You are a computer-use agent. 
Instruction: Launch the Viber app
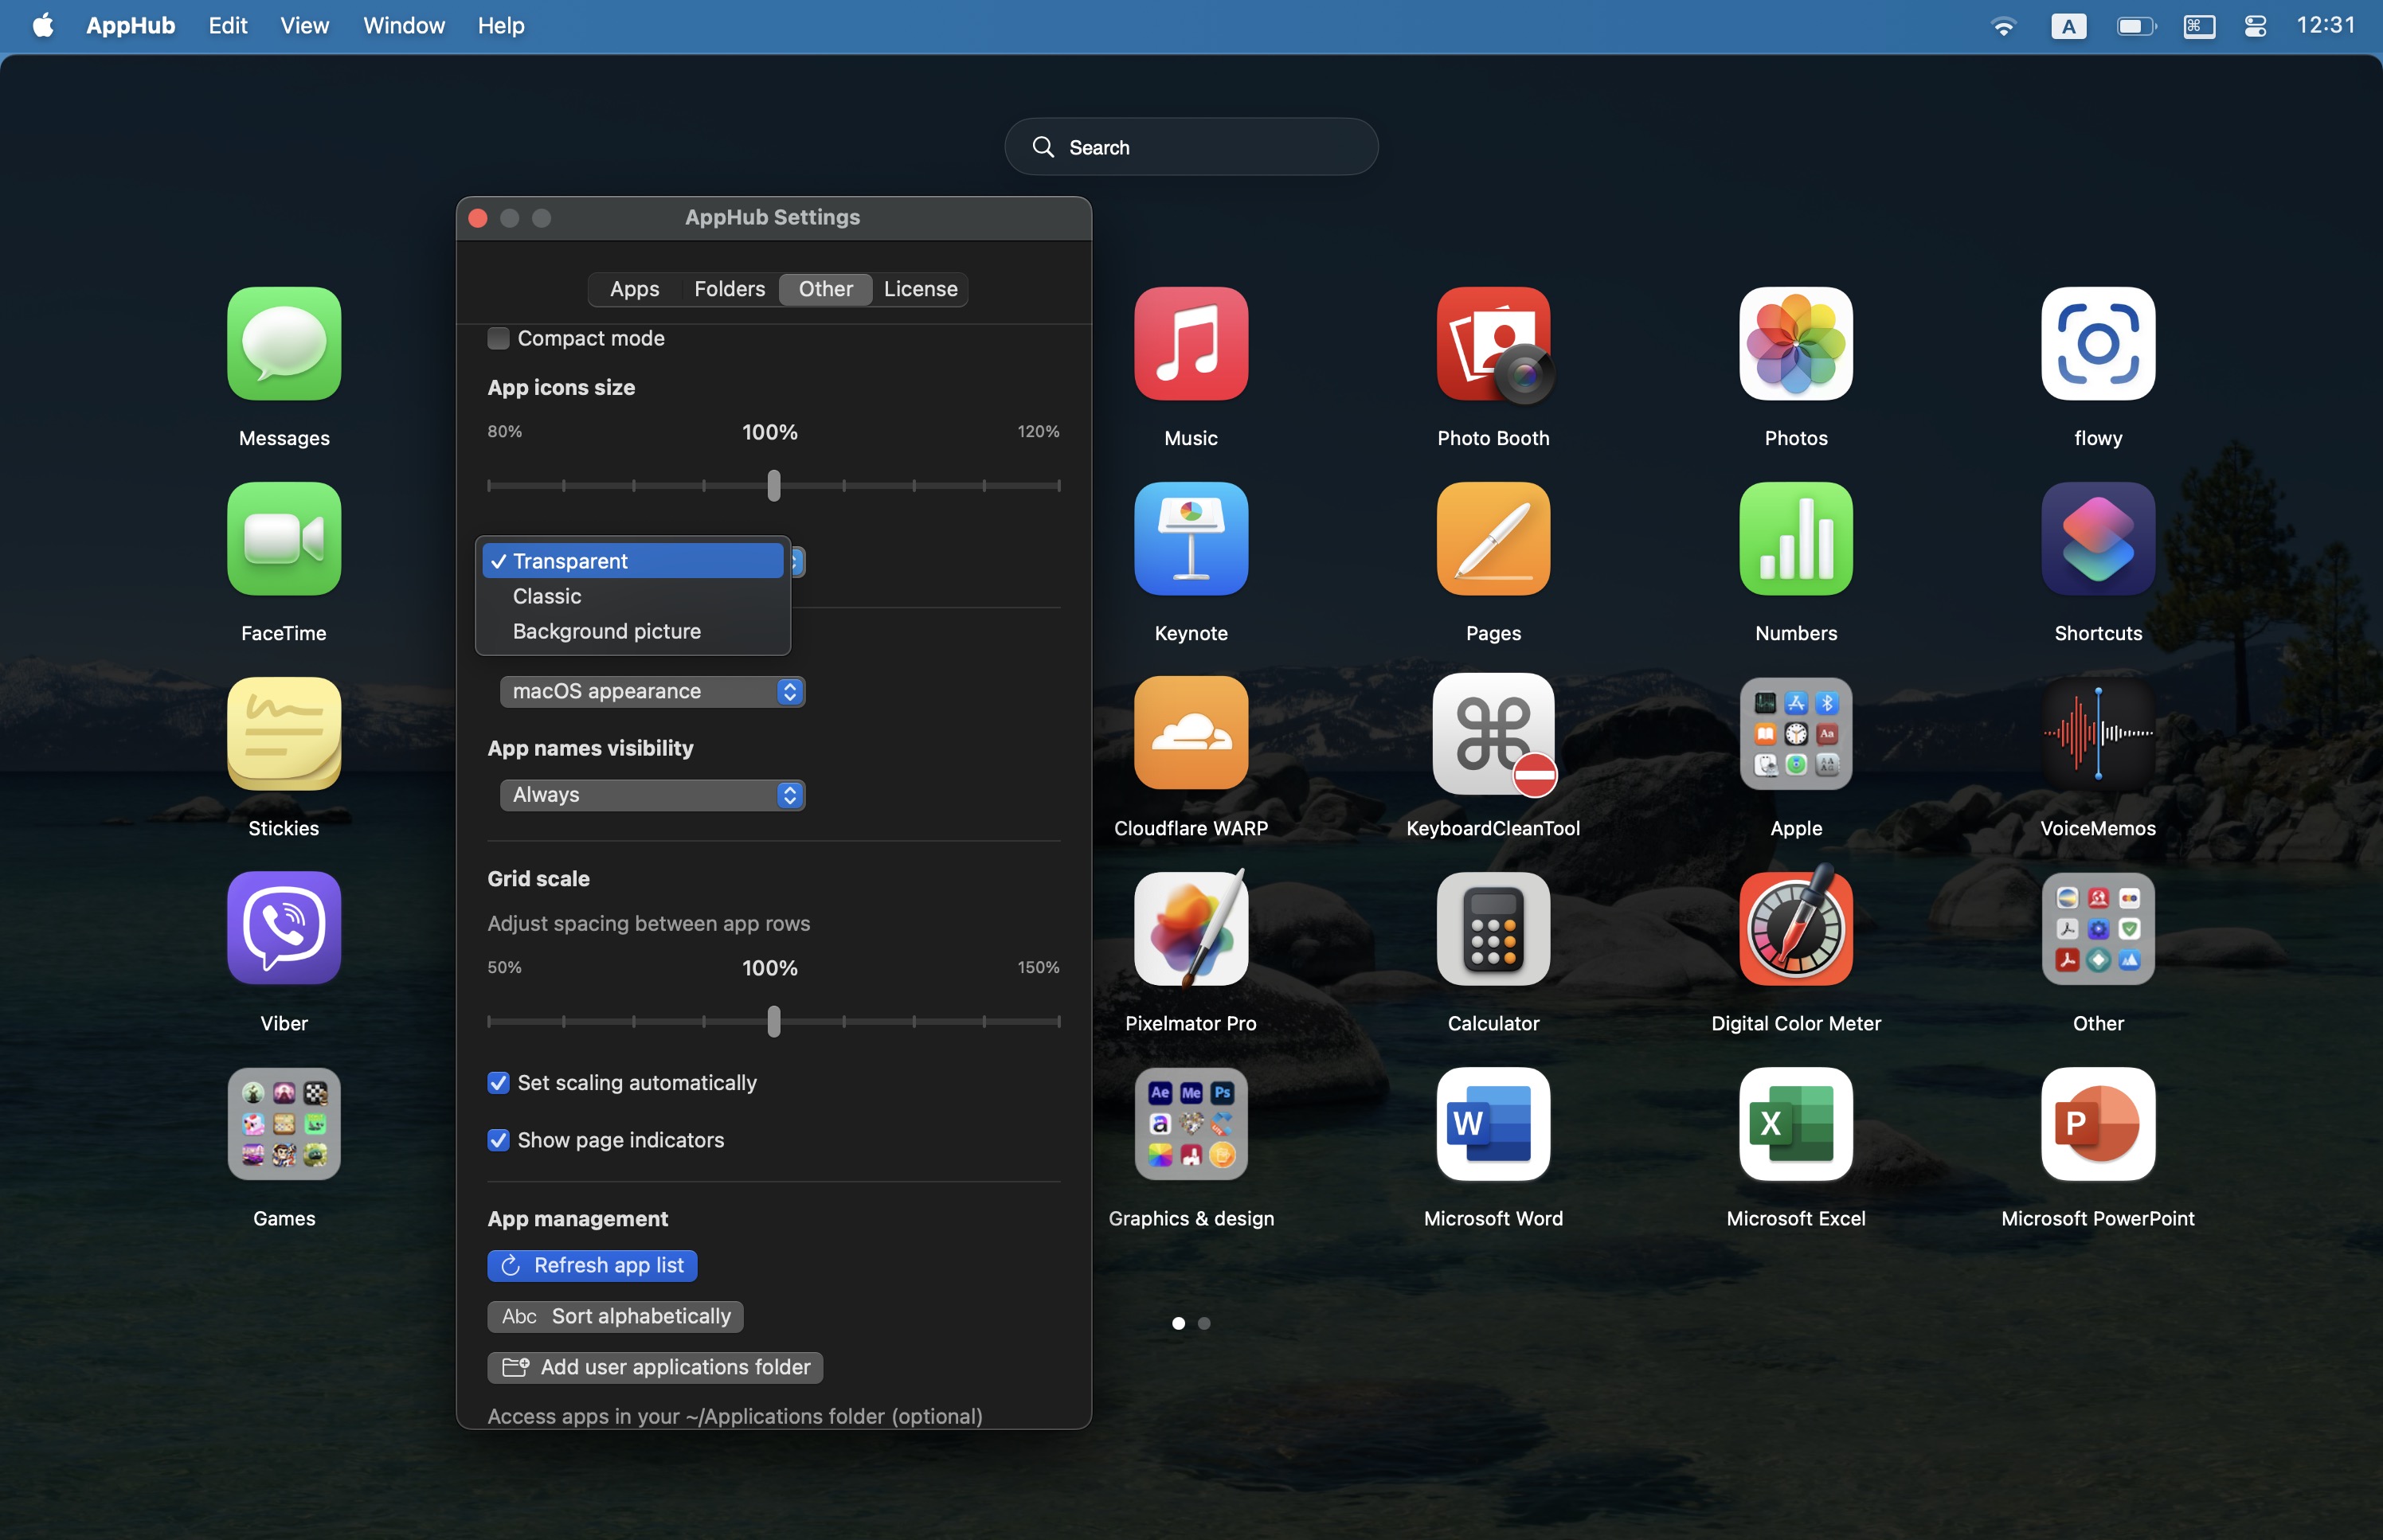tap(284, 928)
